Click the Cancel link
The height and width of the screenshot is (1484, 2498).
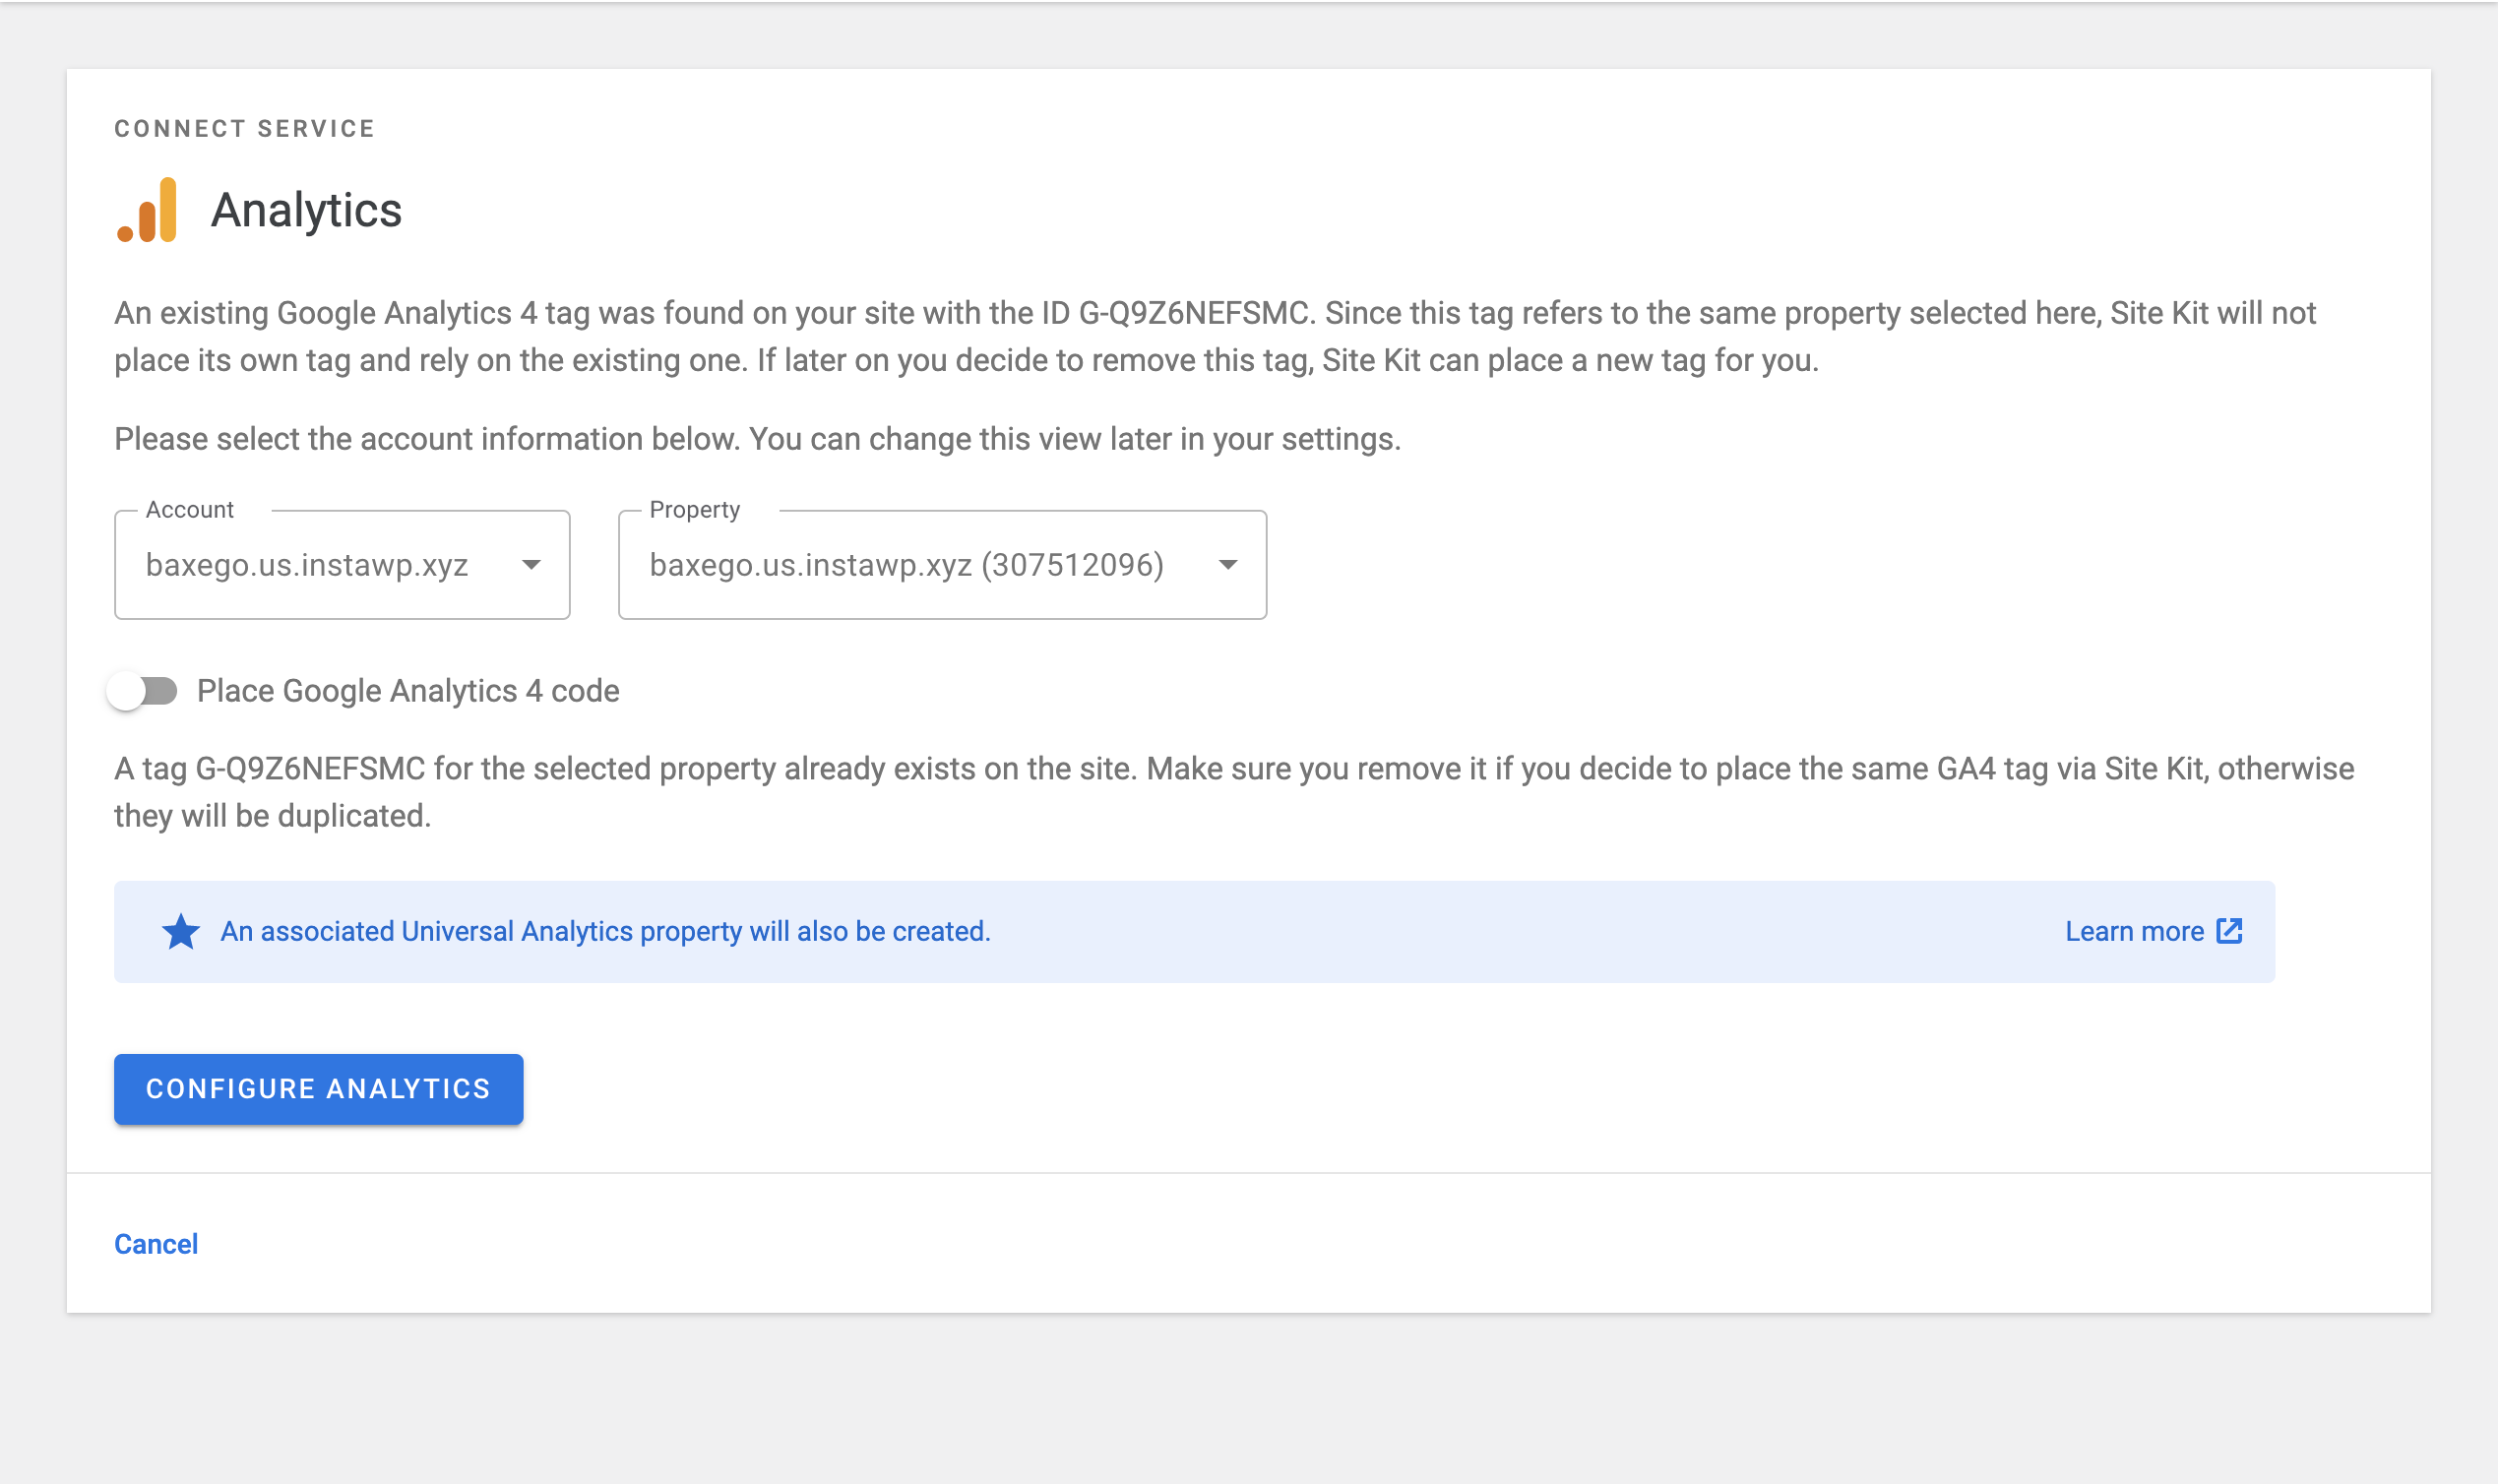[x=156, y=1244]
